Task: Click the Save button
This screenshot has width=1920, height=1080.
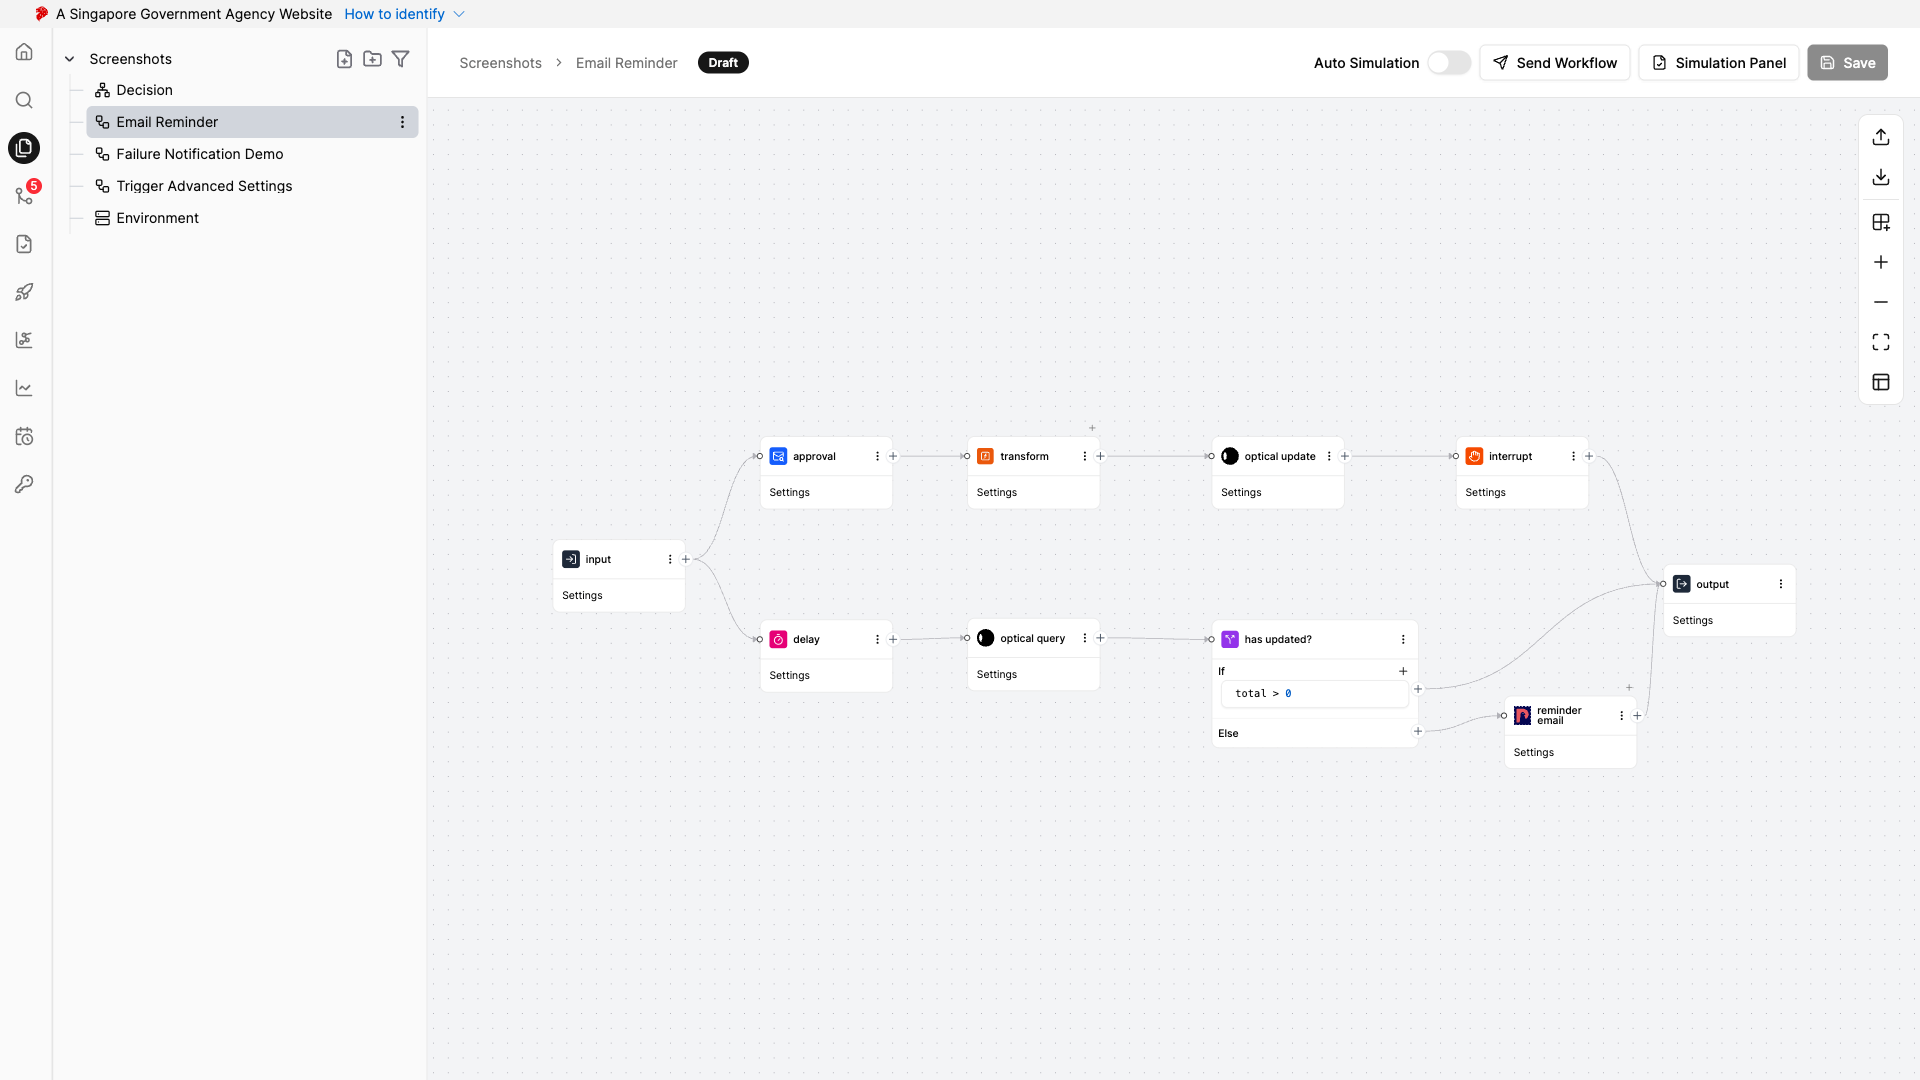Action: [x=1847, y=63]
